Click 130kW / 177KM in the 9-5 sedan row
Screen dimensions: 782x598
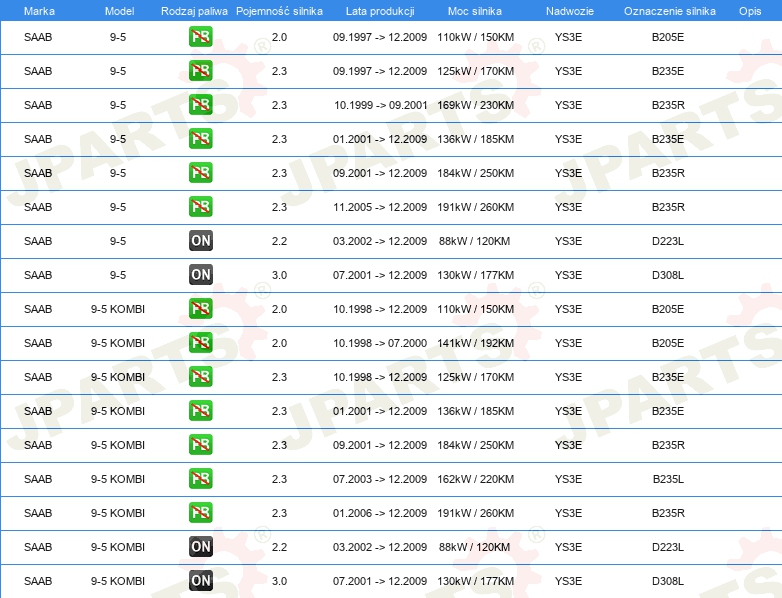click(475, 275)
